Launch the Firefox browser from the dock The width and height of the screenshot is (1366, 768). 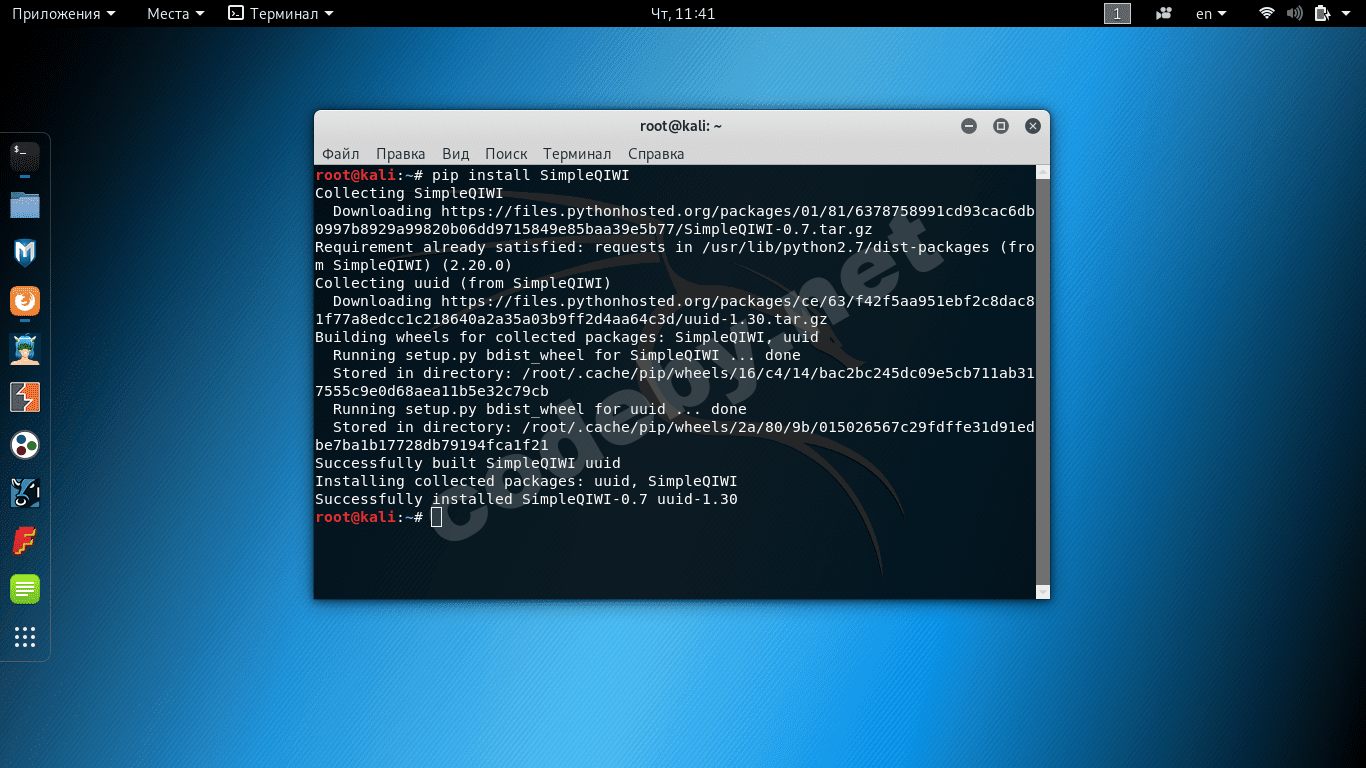pos(25,301)
